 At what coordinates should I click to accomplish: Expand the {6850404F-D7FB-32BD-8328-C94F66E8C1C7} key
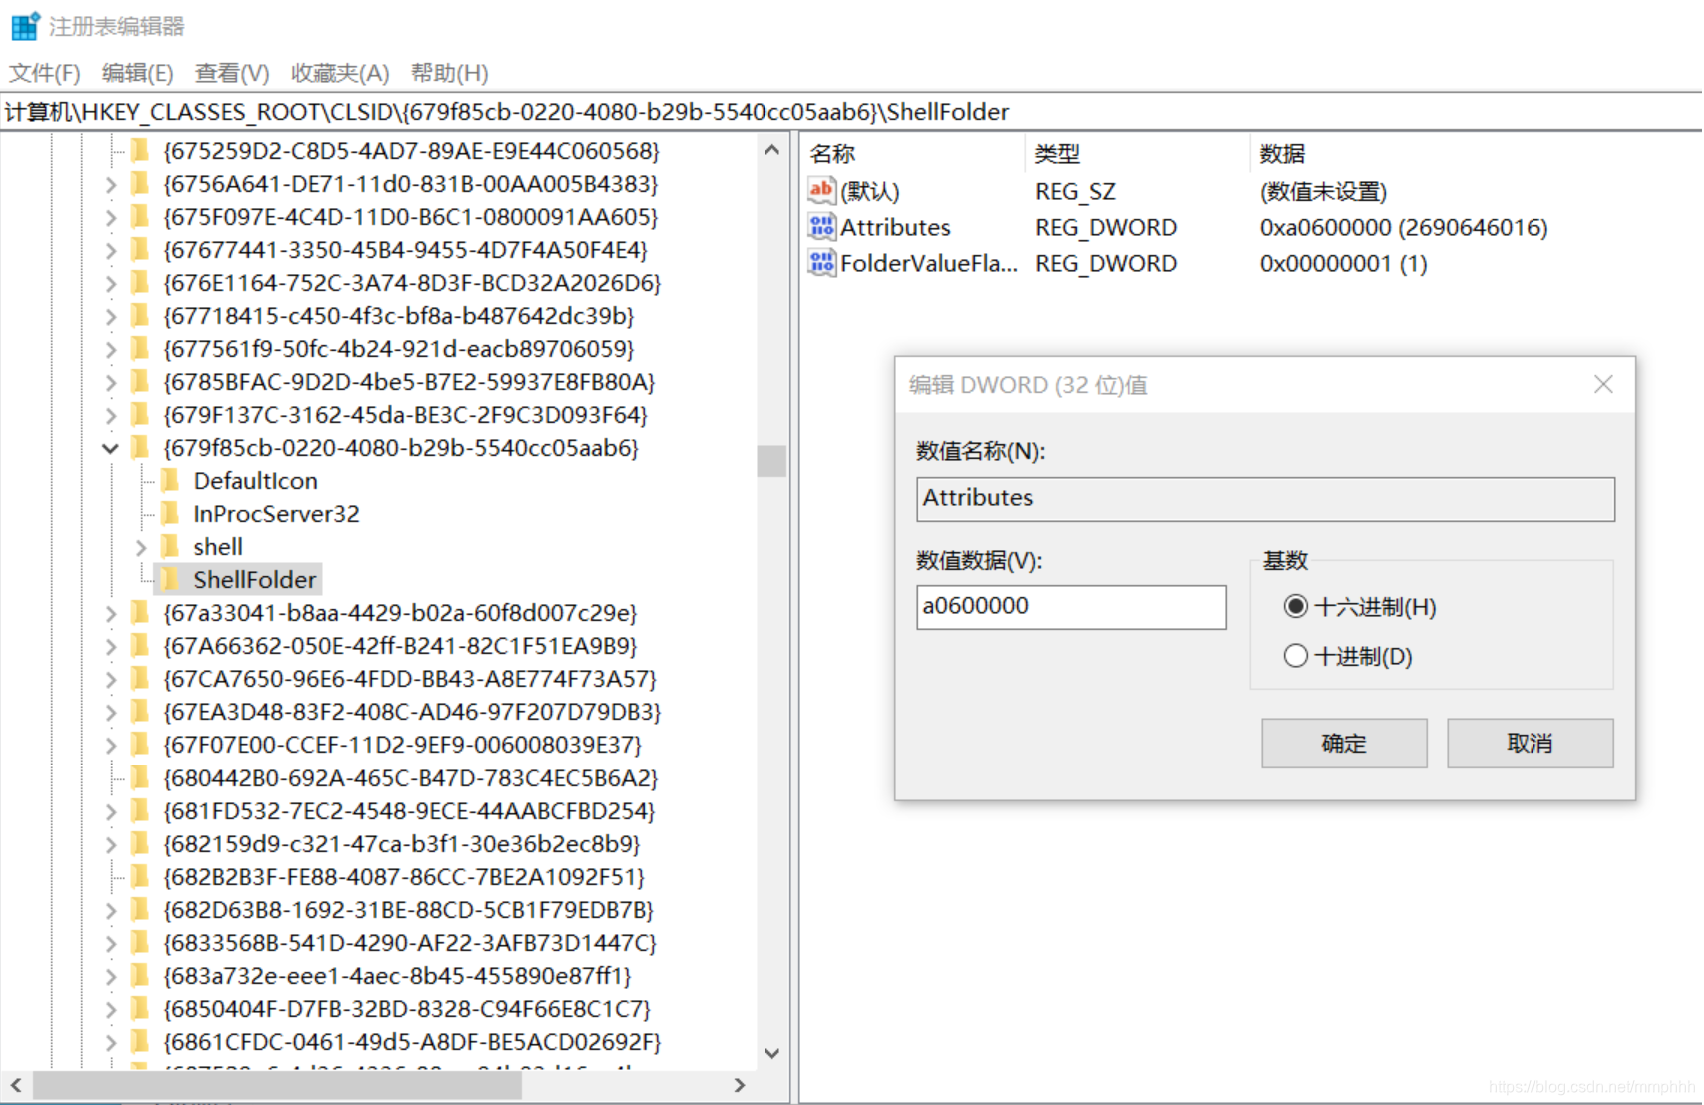[111, 1009]
